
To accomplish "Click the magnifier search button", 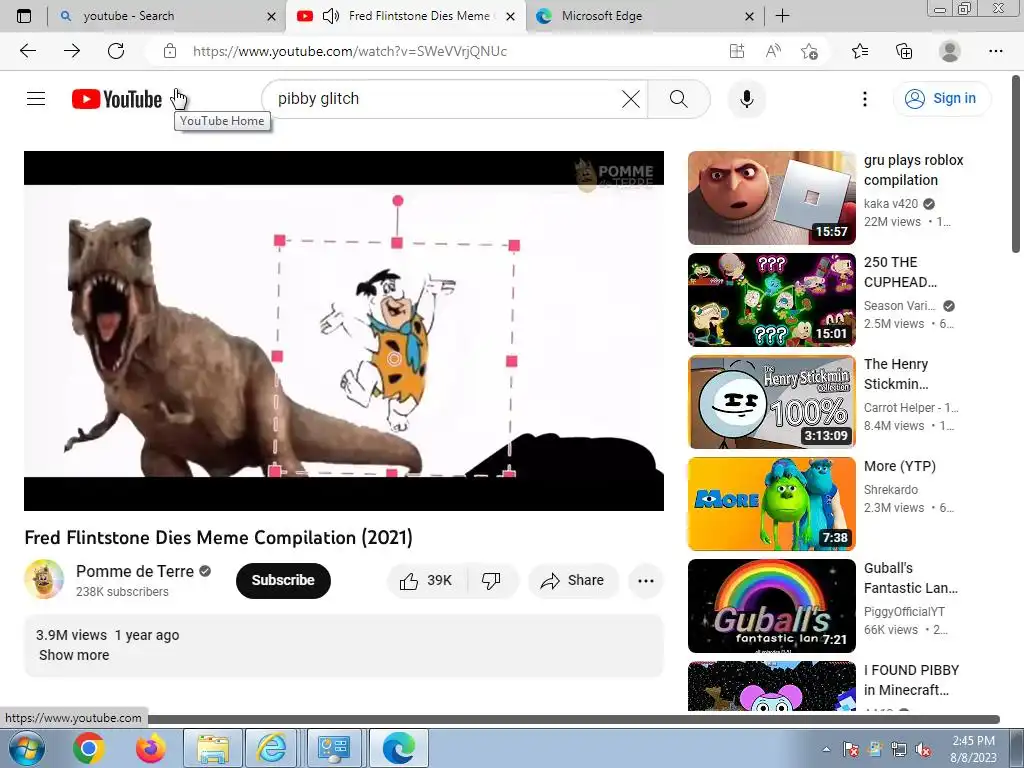I will point(679,99).
